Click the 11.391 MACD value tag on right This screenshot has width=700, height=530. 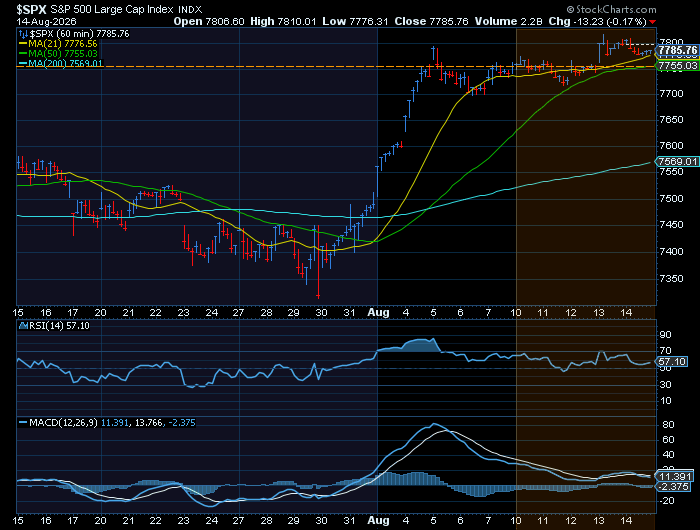(675, 476)
